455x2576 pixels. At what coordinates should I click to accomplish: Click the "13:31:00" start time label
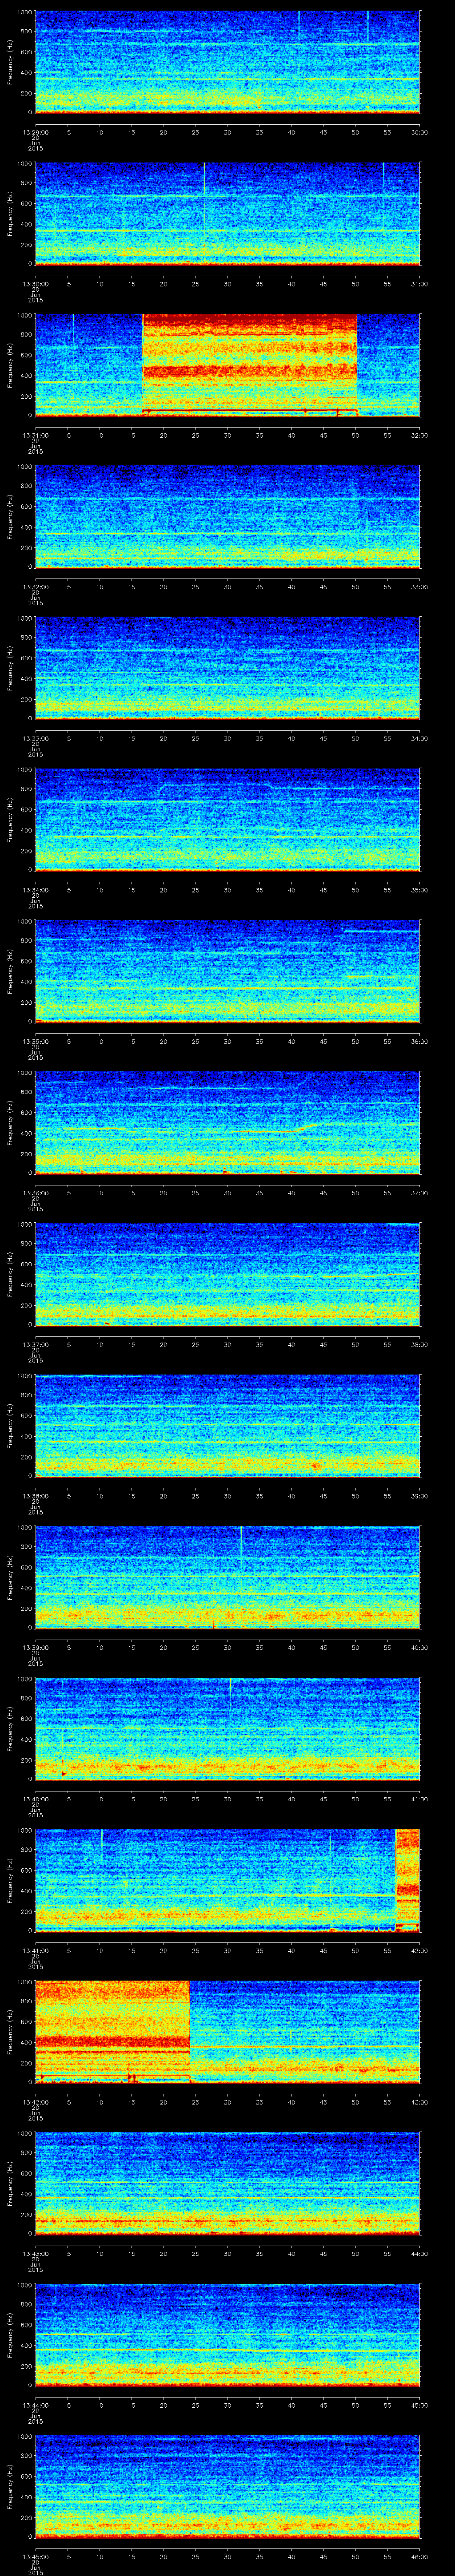pyautogui.click(x=35, y=435)
